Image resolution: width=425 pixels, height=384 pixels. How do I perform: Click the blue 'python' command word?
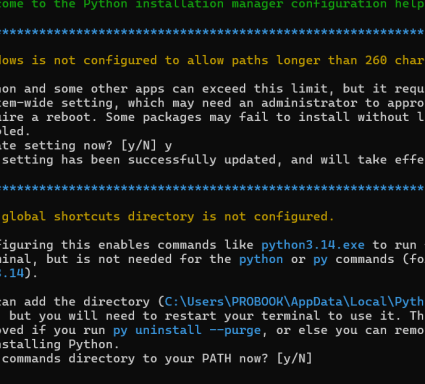(261, 259)
